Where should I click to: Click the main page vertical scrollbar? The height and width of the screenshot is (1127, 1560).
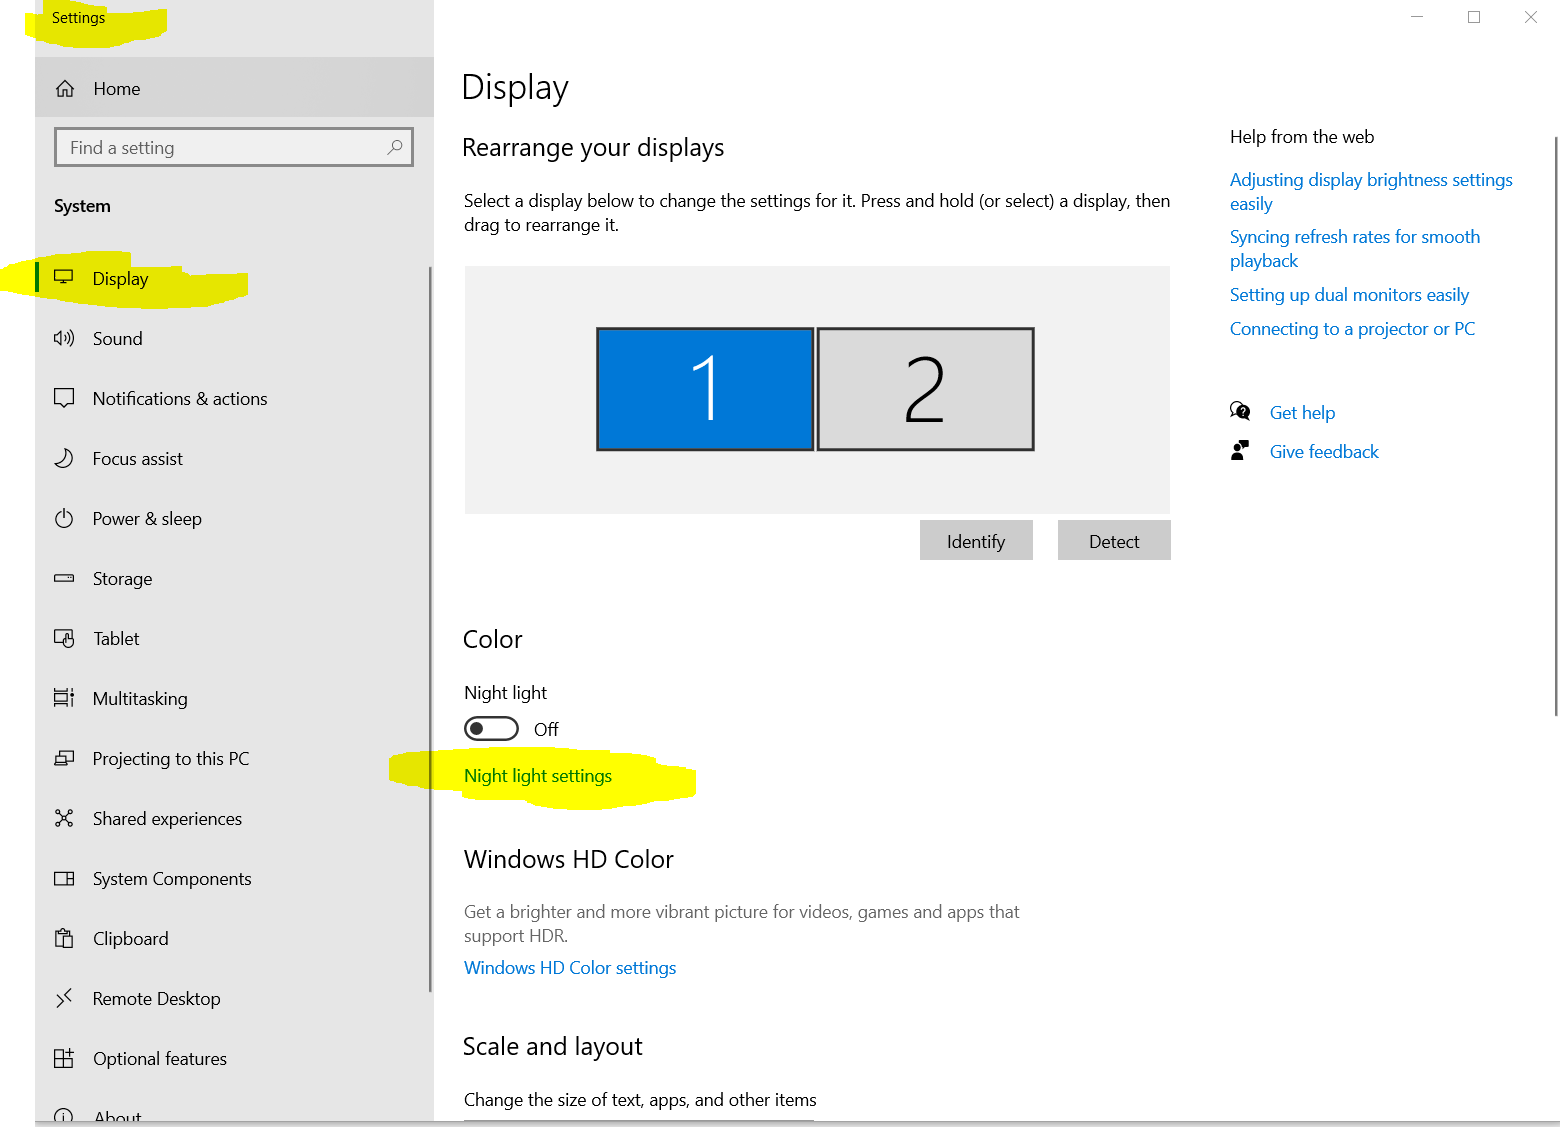[1555, 426]
